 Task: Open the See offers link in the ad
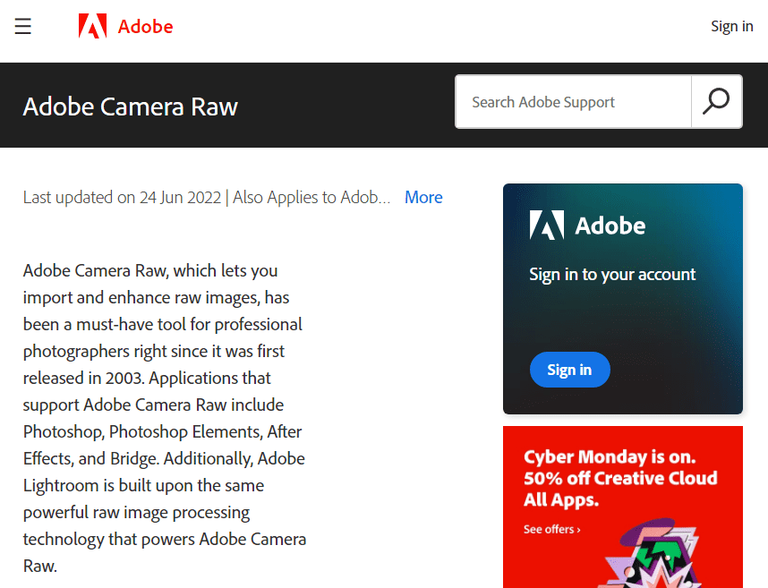[548, 529]
